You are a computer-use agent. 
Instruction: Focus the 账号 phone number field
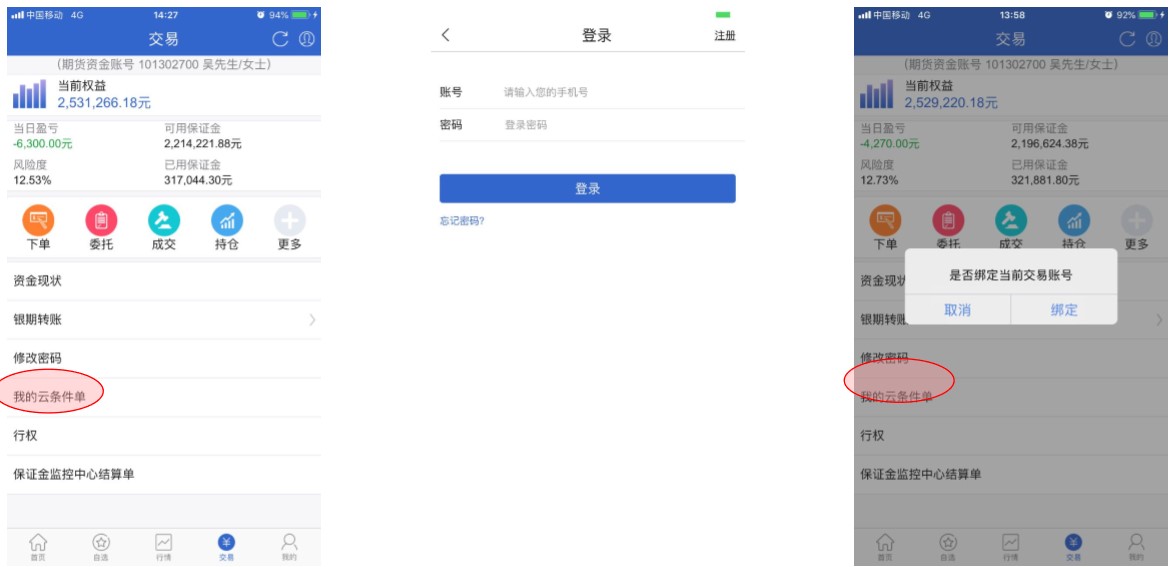[x=620, y=92]
